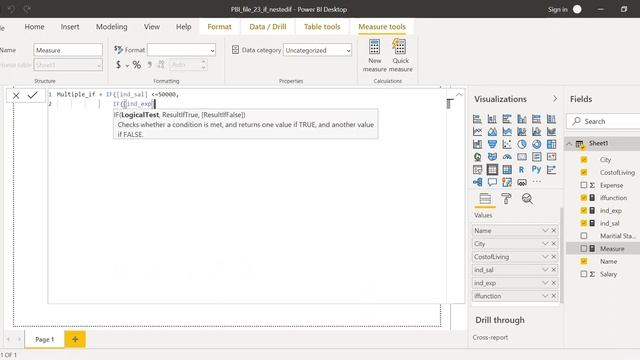Select the stacked column chart visual
The height and width of the screenshot is (360, 640).
(492, 119)
